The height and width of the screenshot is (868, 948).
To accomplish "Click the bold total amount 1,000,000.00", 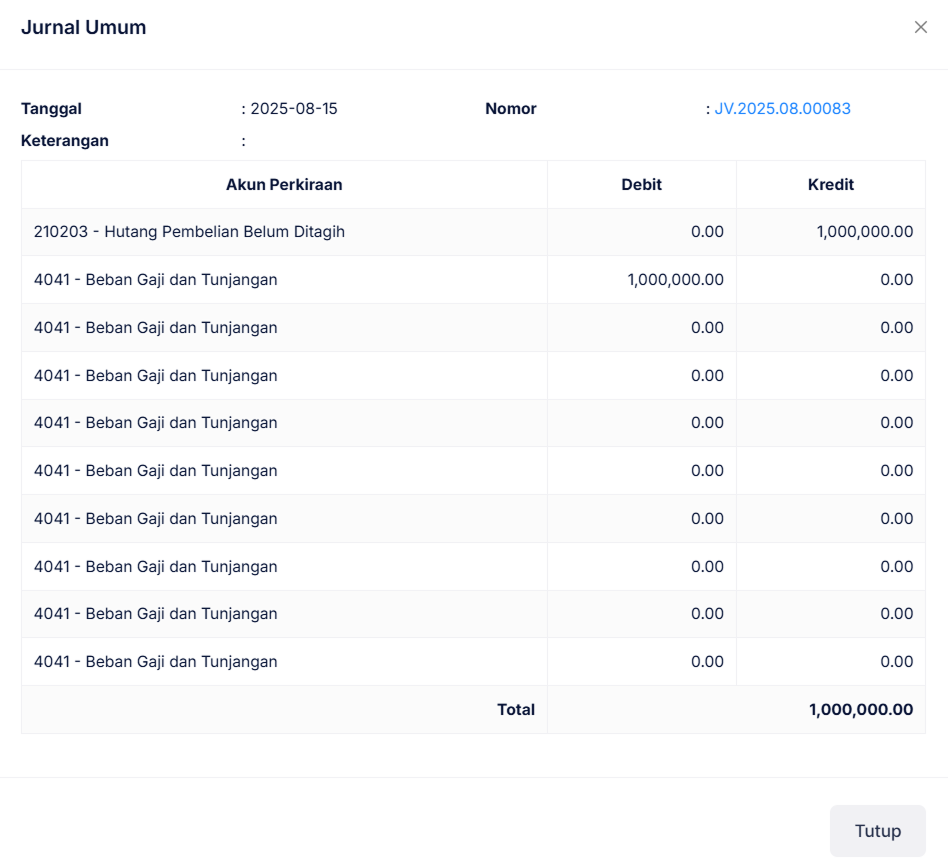I will tap(860, 710).
